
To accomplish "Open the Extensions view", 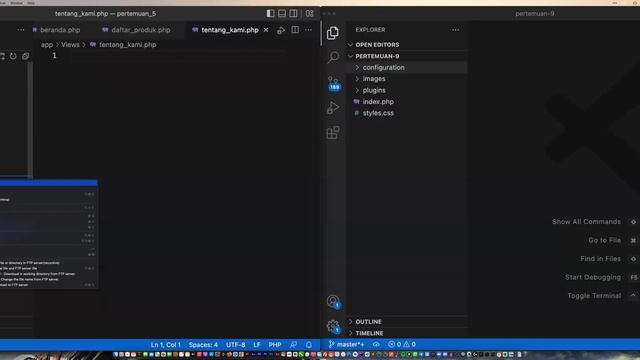I will pyautogui.click(x=333, y=133).
